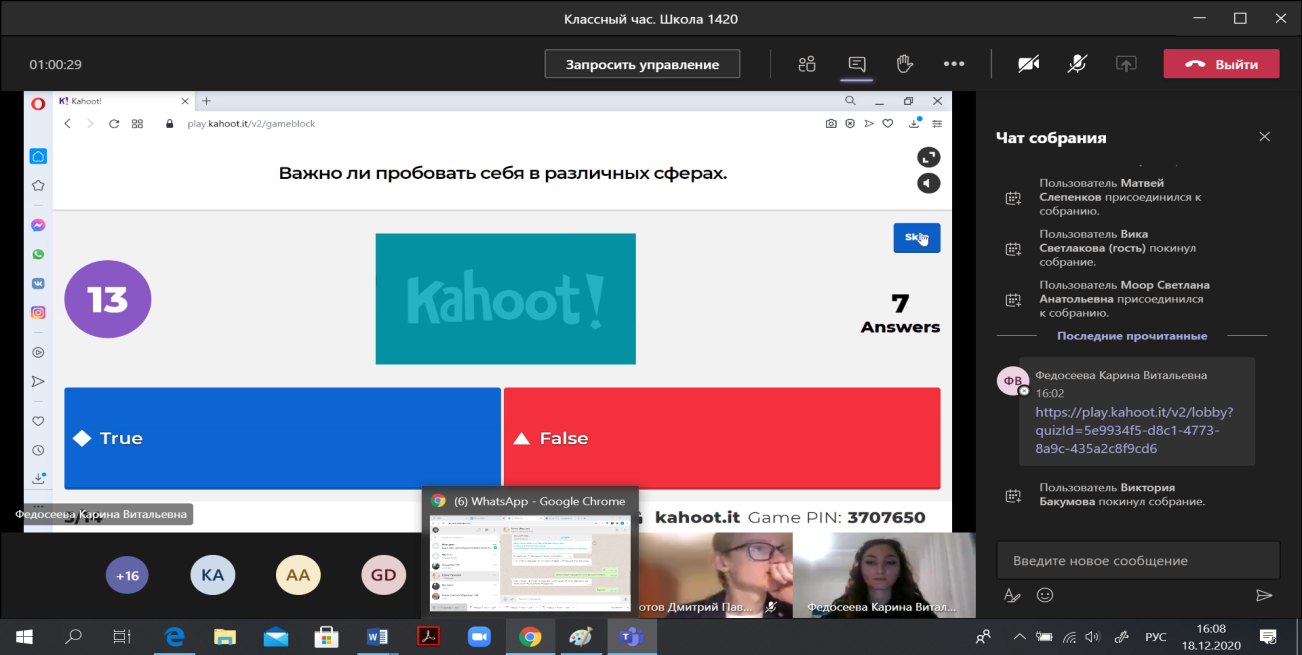This screenshot has height=655, width=1302.
Task: Select the GD participant avatar
Action: (x=383, y=575)
